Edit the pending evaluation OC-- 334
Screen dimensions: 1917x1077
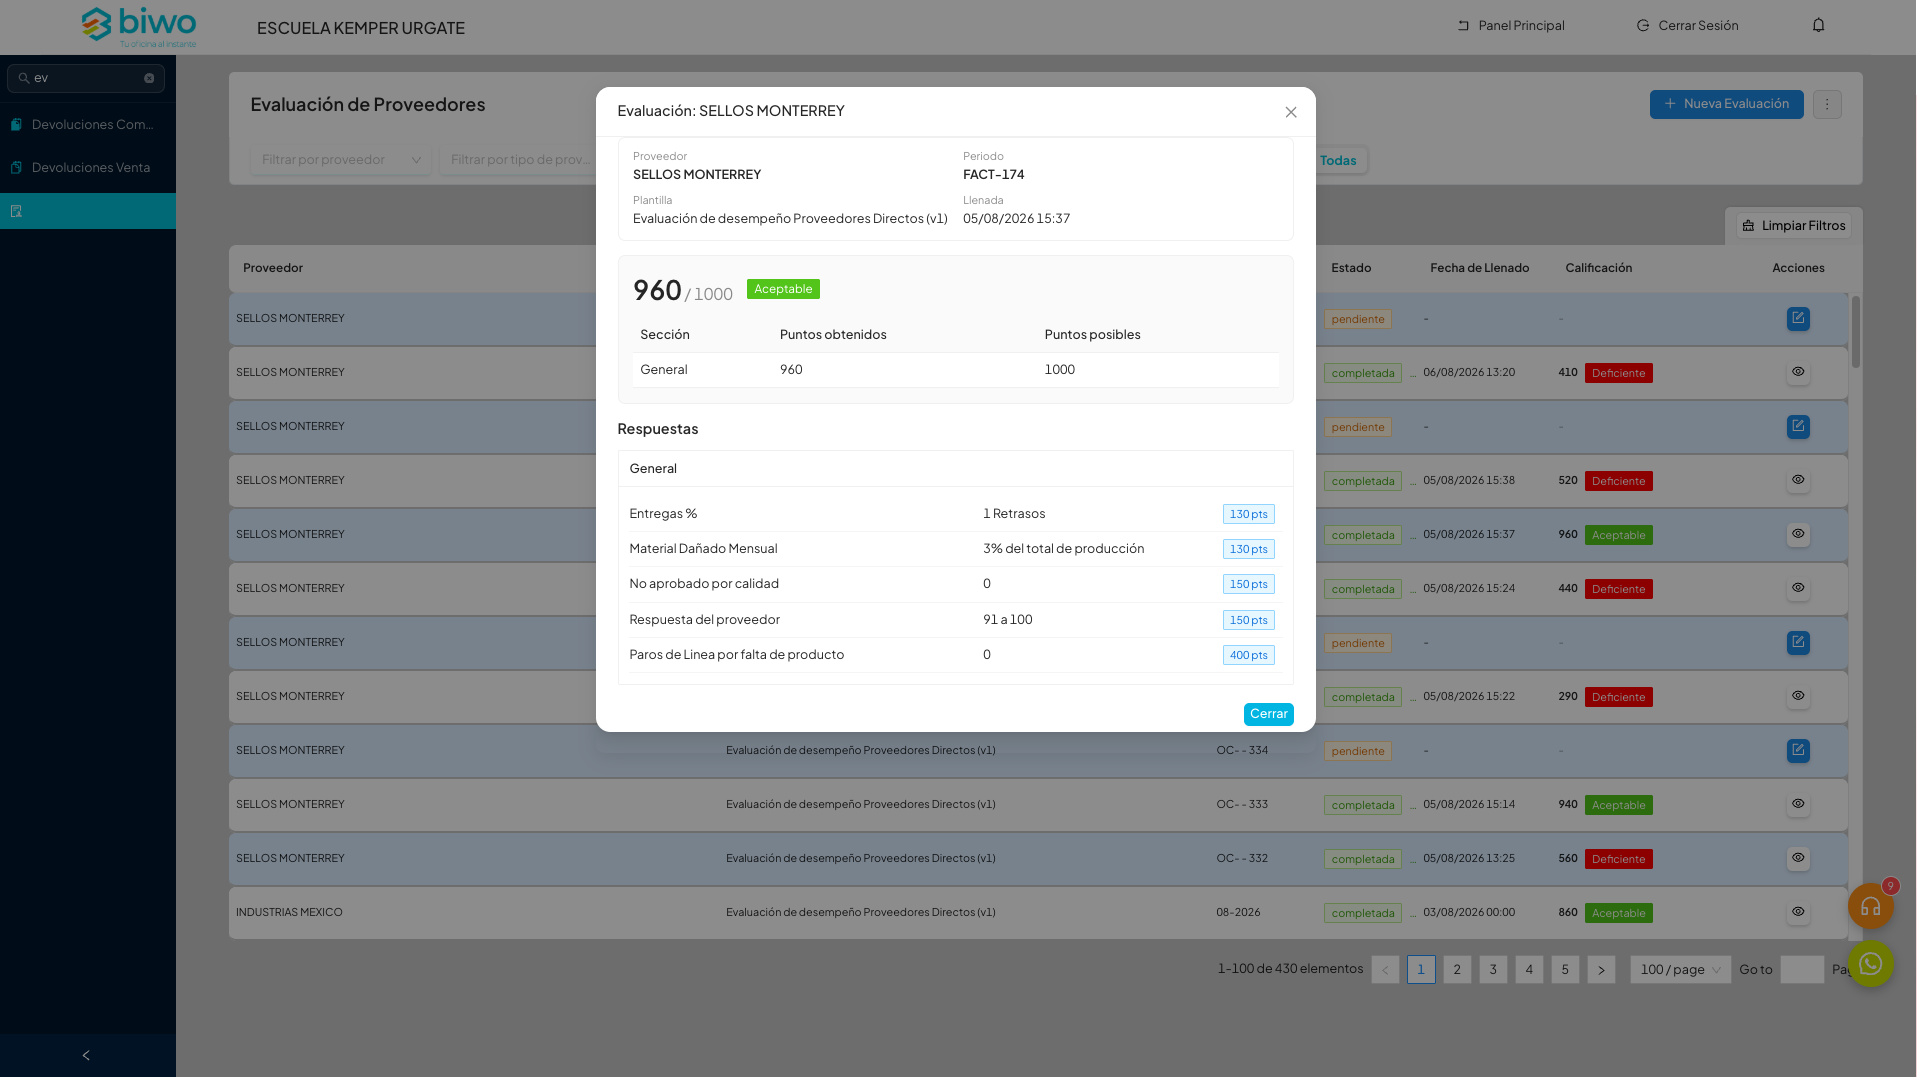click(x=1798, y=751)
